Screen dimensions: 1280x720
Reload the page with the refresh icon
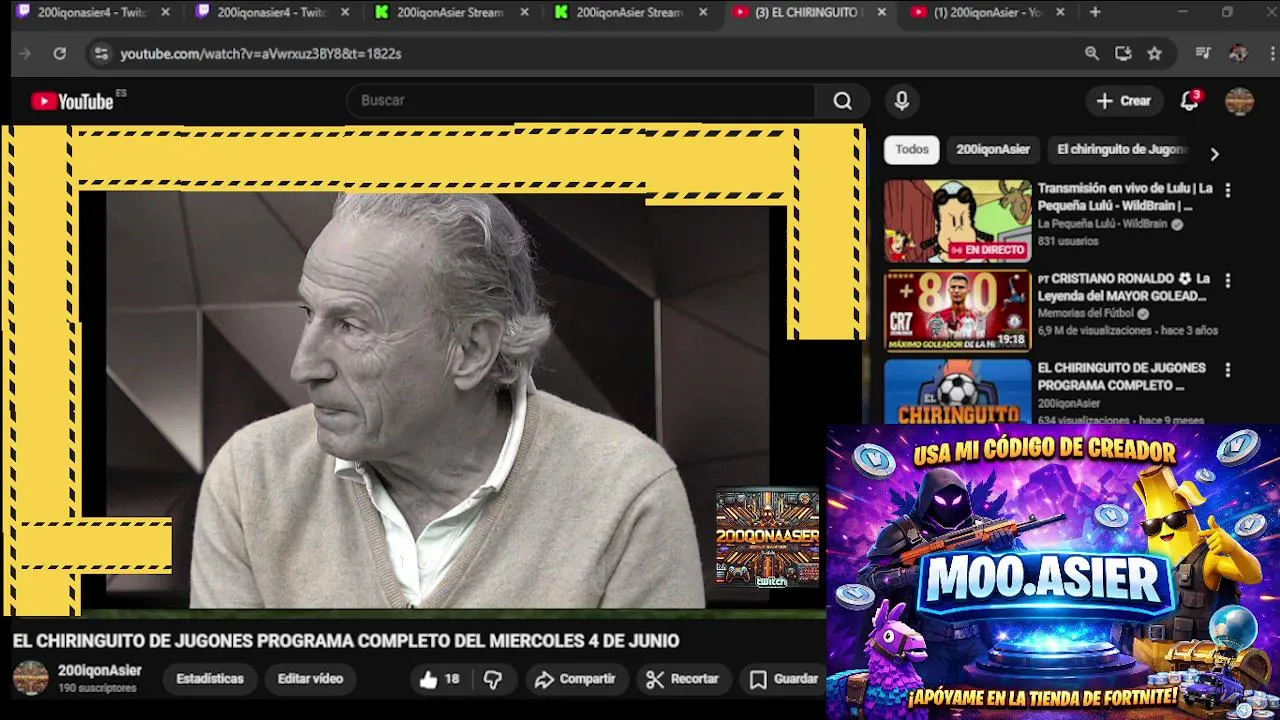point(60,53)
